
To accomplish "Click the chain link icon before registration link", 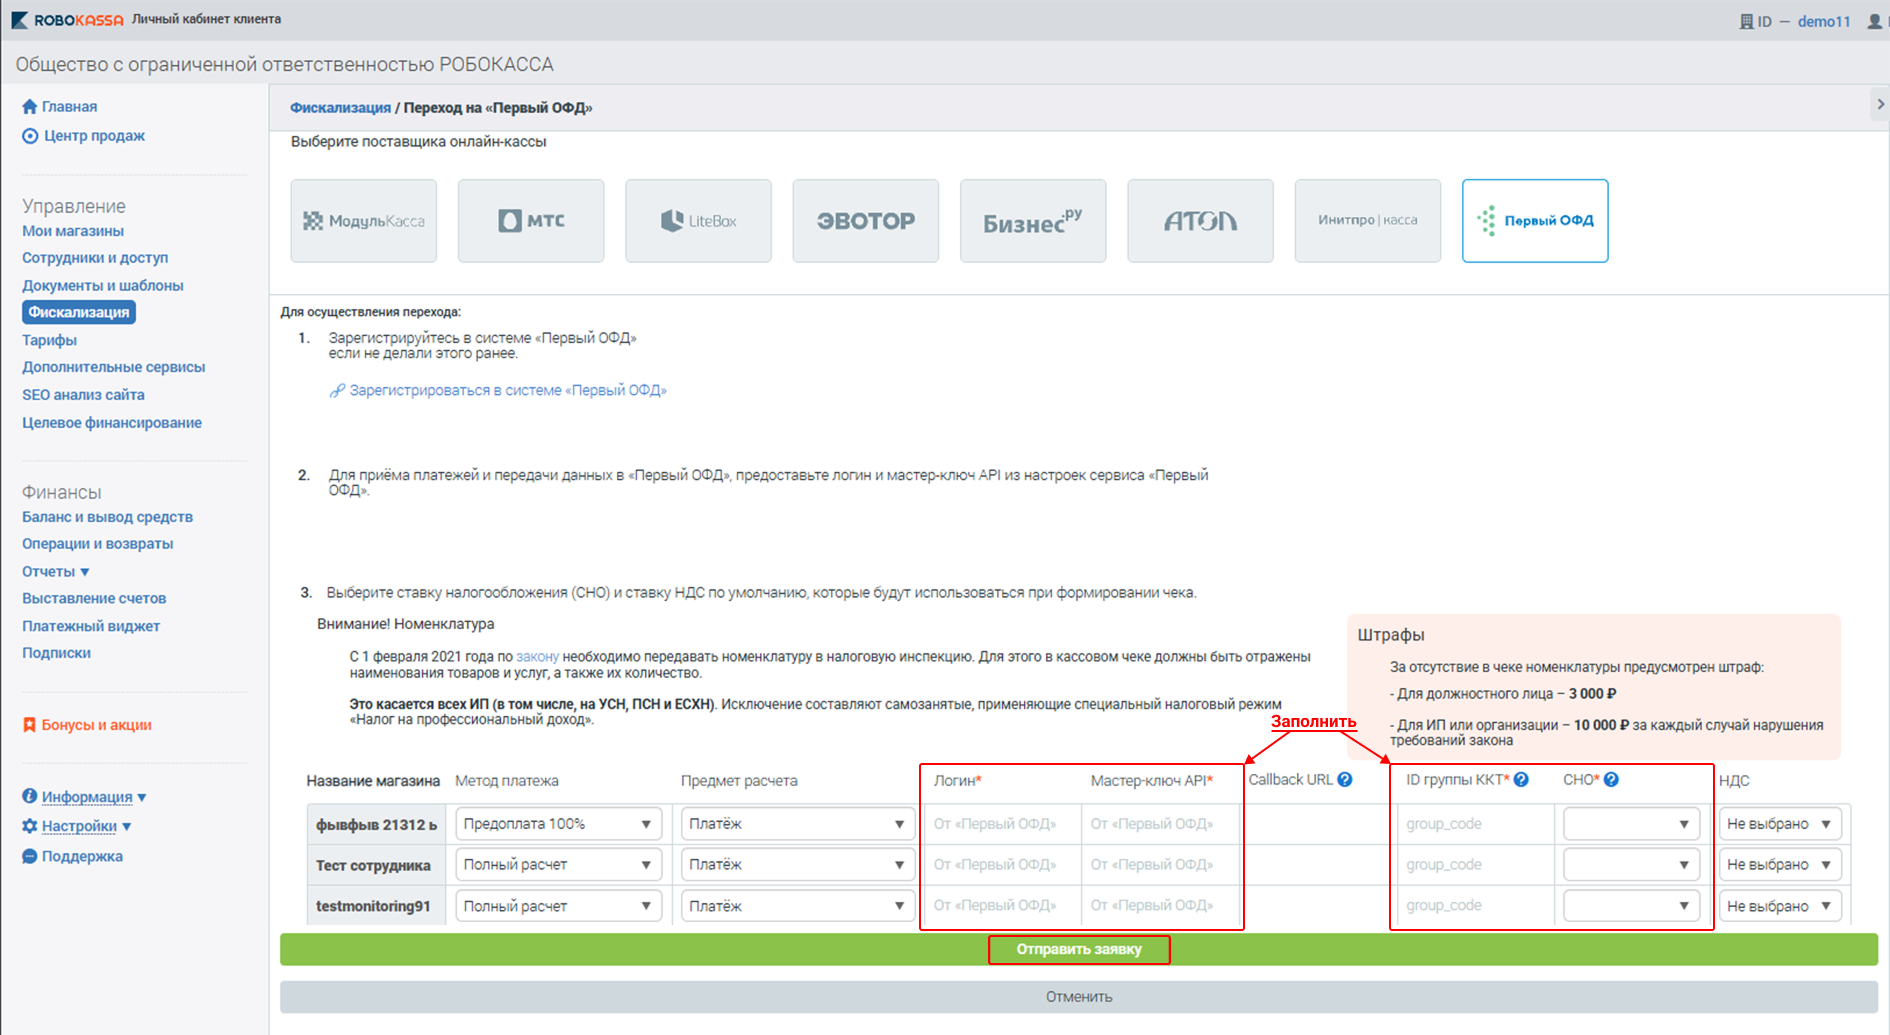I will coord(337,391).
